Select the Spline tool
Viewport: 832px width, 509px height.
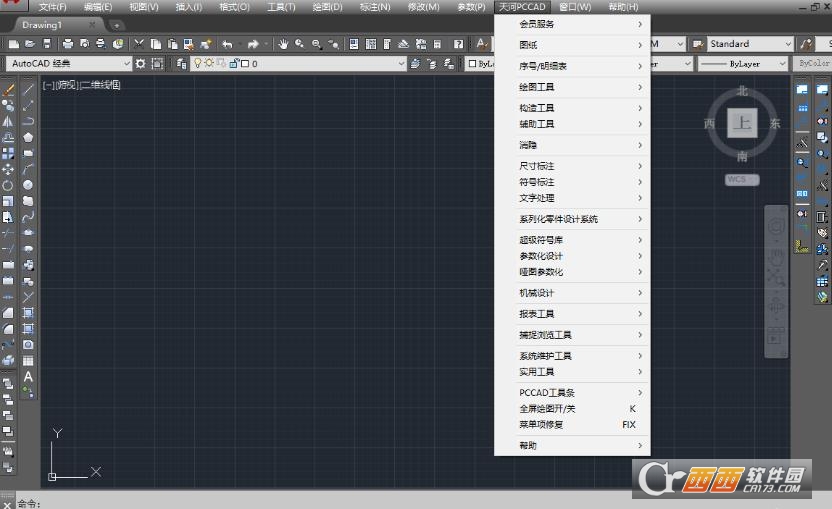[x=28, y=217]
